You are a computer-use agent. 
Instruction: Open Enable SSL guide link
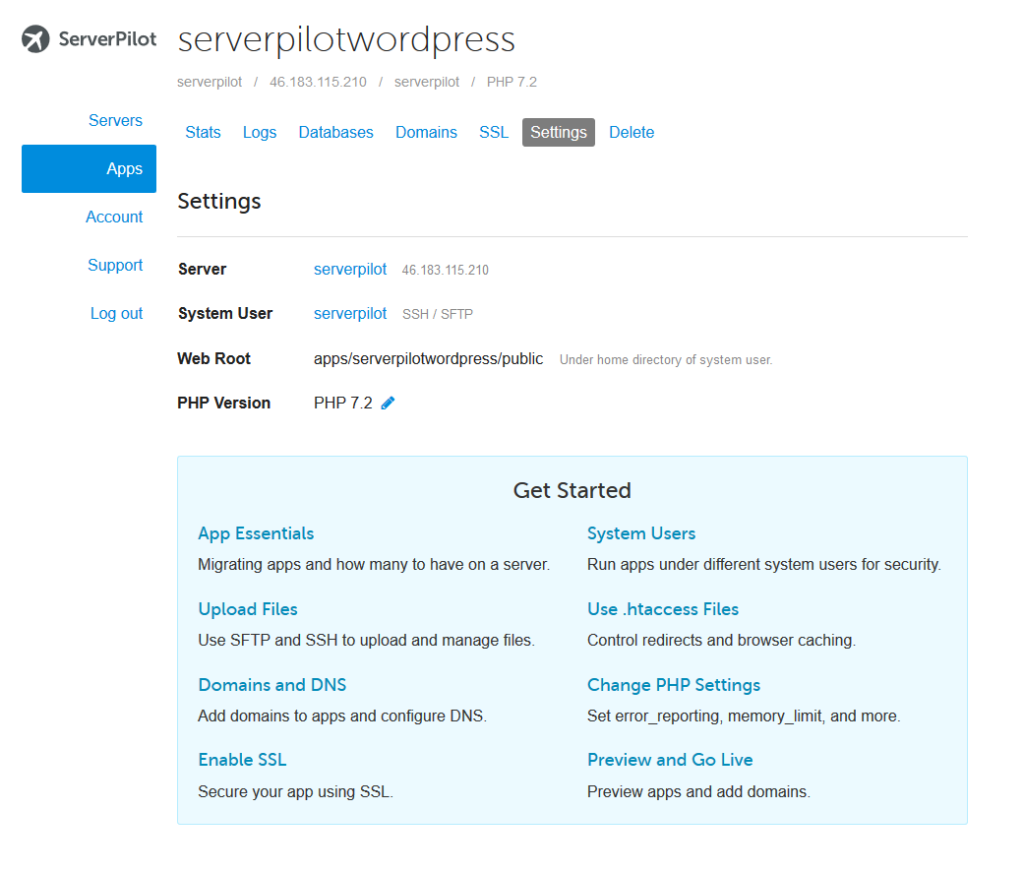click(242, 760)
